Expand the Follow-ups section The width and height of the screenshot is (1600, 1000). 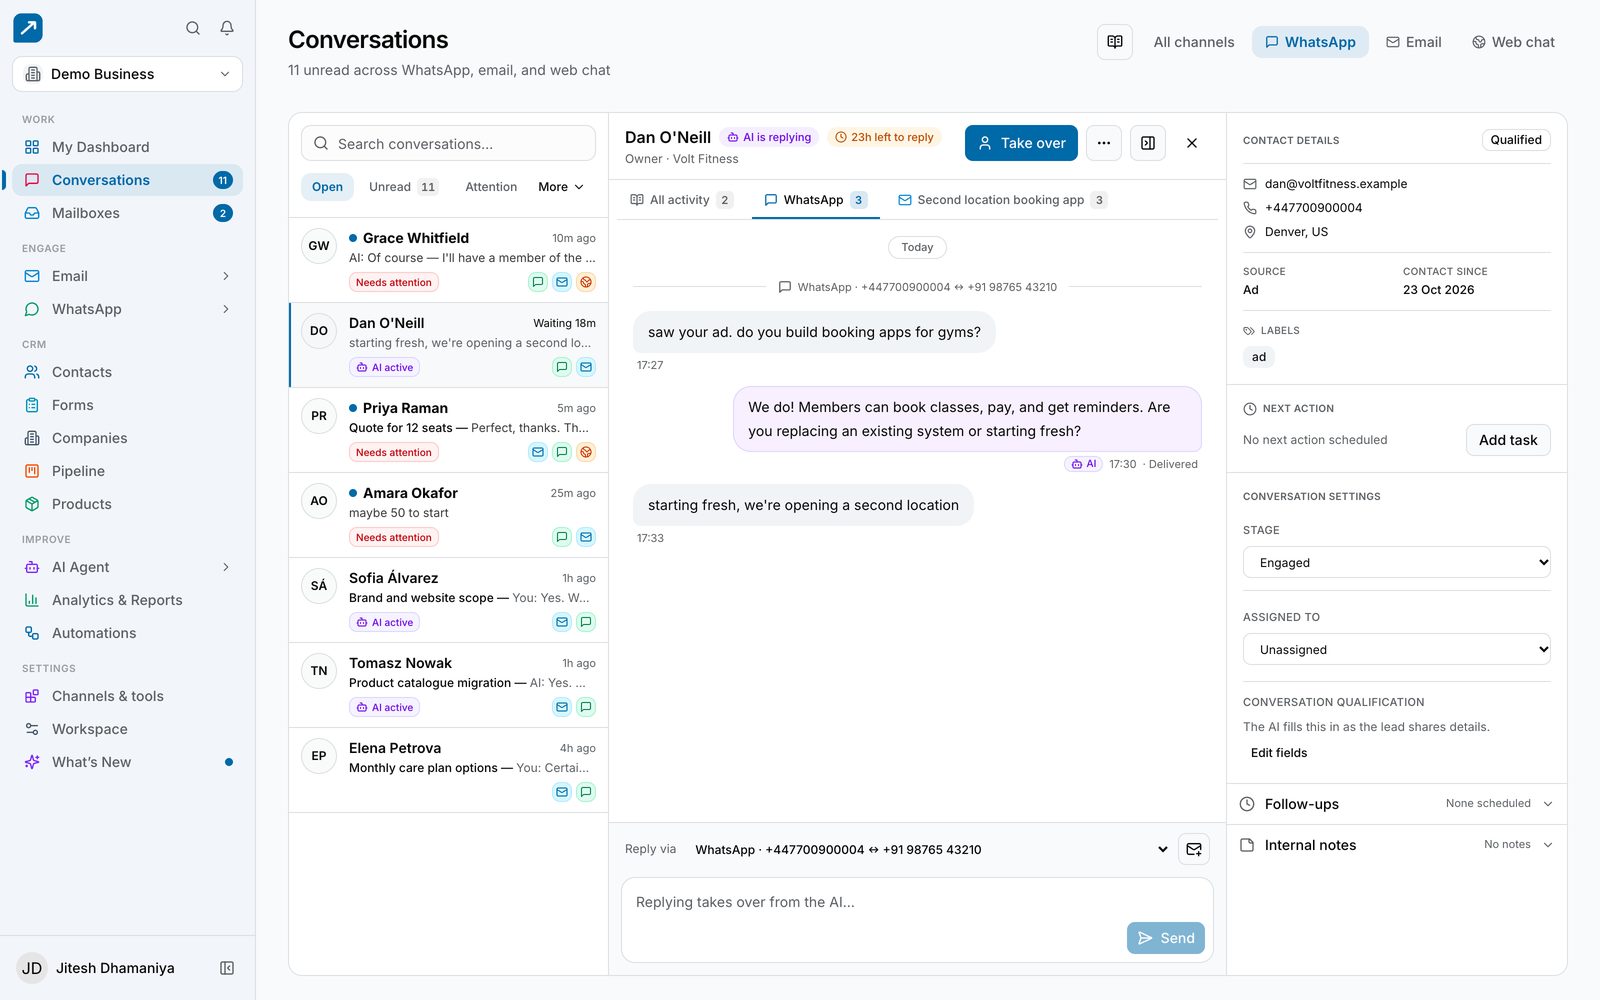1397,804
